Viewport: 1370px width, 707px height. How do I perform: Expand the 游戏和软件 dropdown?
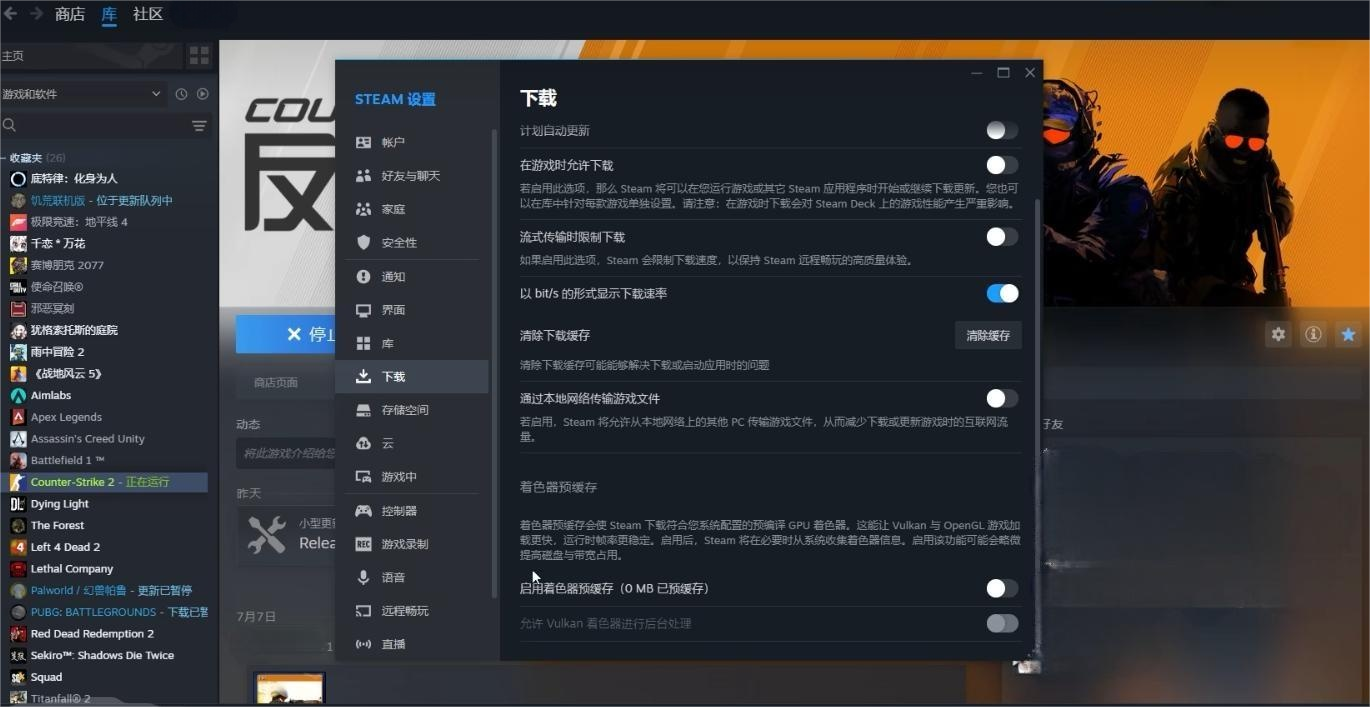(156, 94)
